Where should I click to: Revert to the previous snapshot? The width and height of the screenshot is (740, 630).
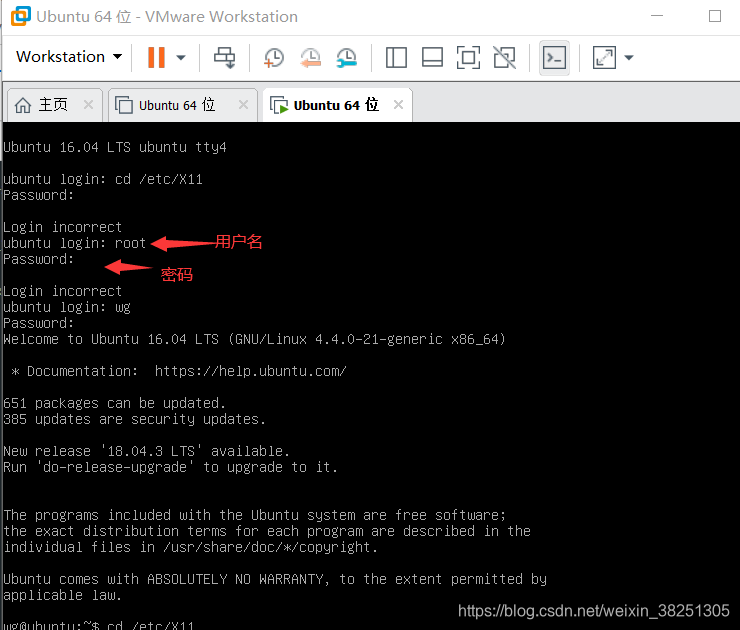pyautogui.click(x=311, y=58)
